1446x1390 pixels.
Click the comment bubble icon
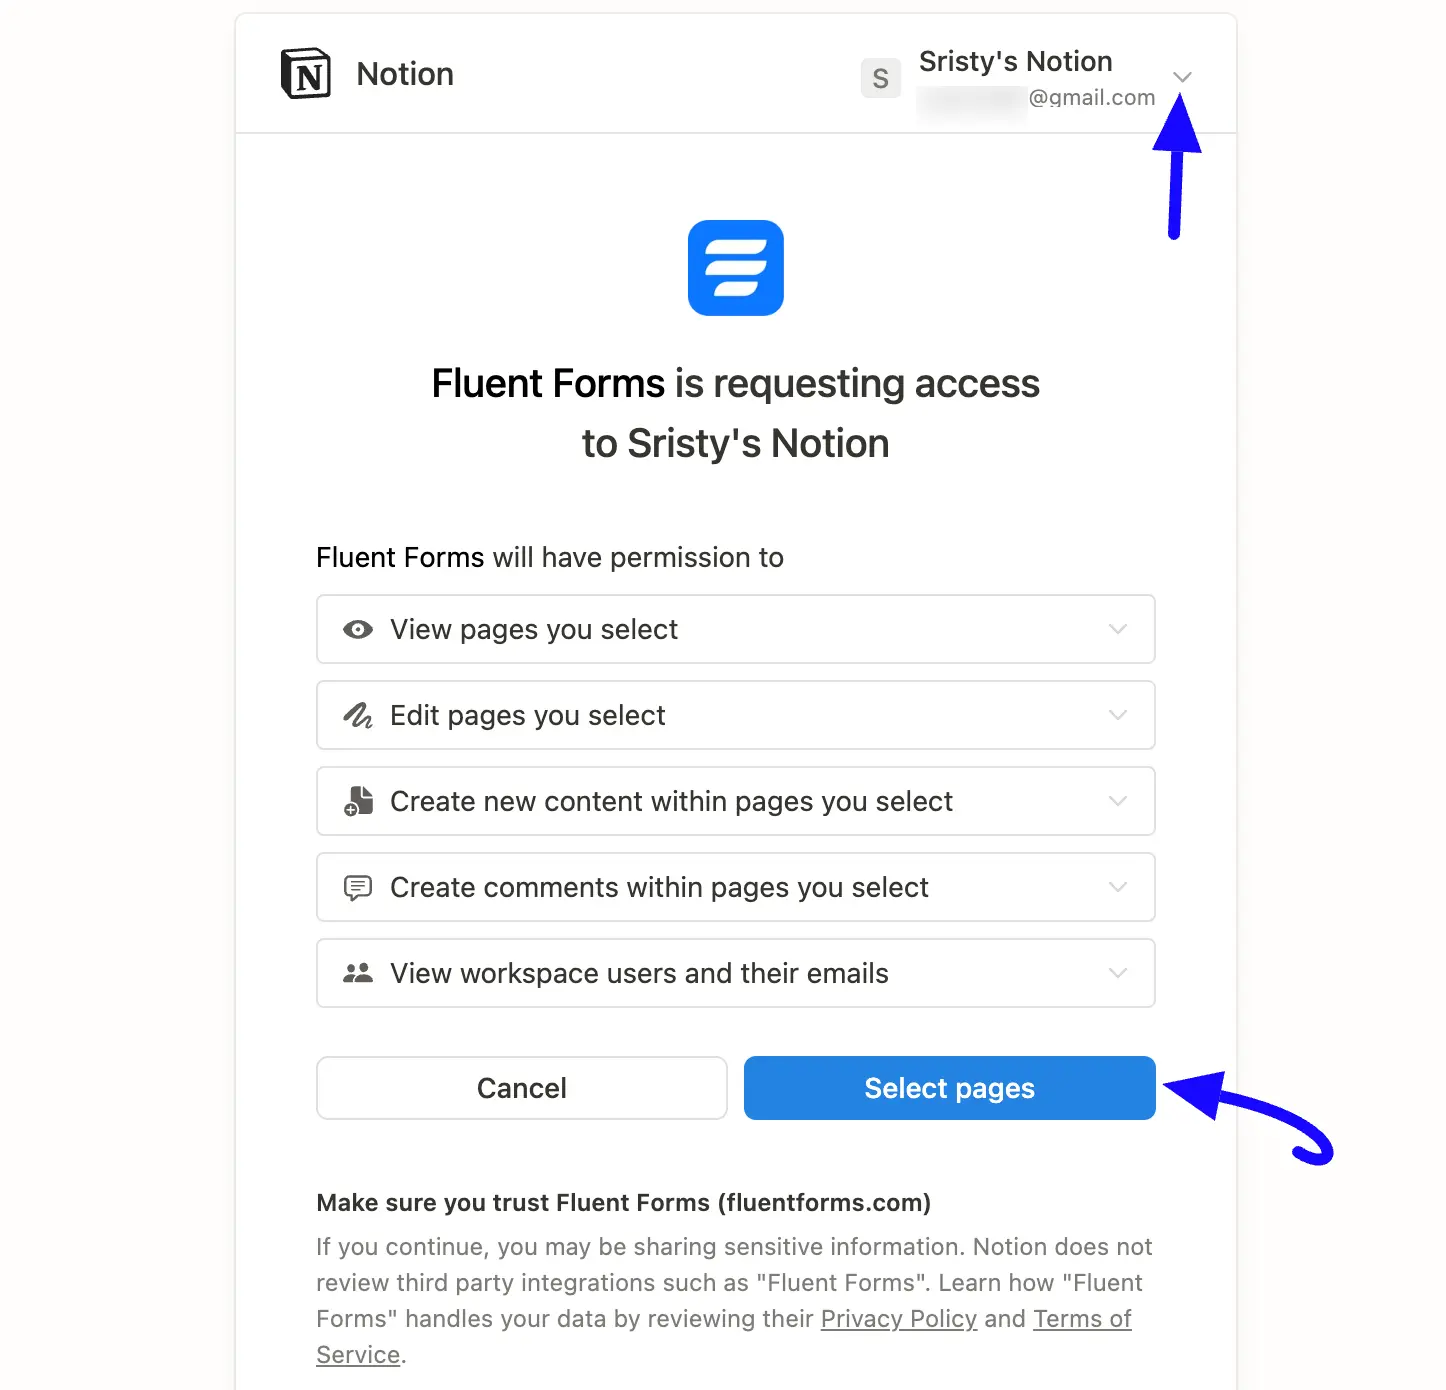tap(358, 887)
